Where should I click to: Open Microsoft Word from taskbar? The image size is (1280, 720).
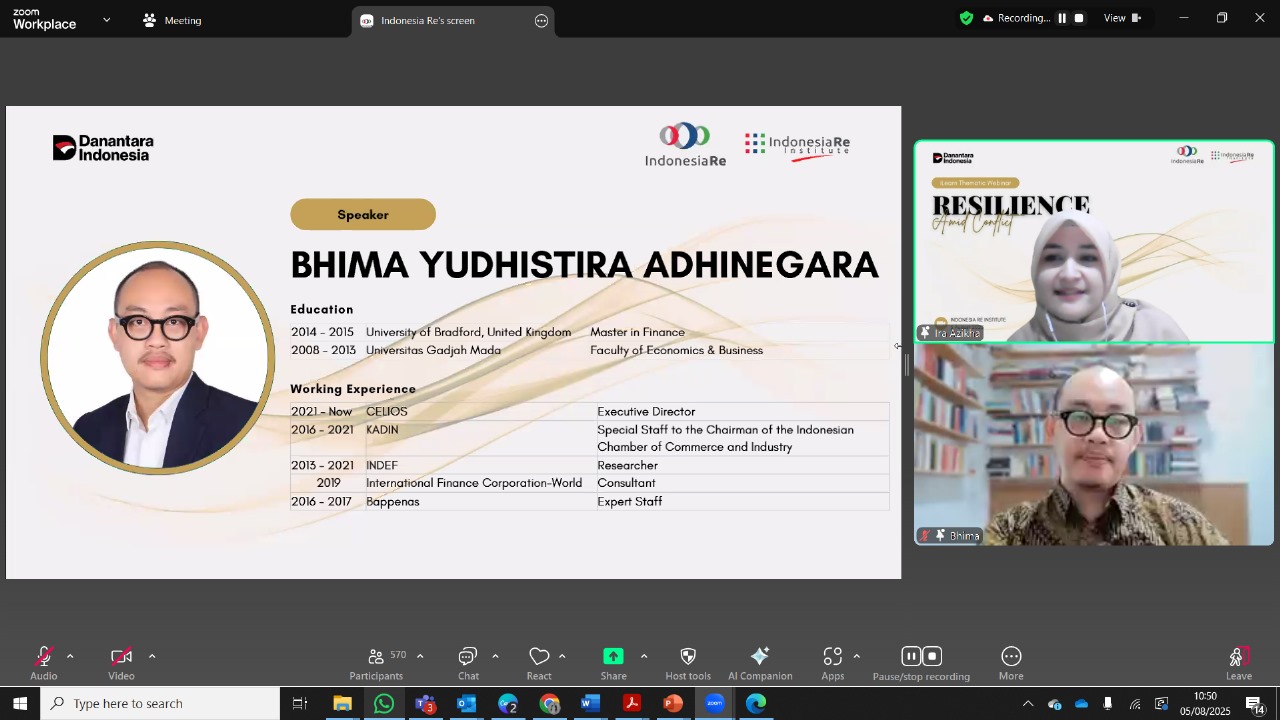(590, 703)
